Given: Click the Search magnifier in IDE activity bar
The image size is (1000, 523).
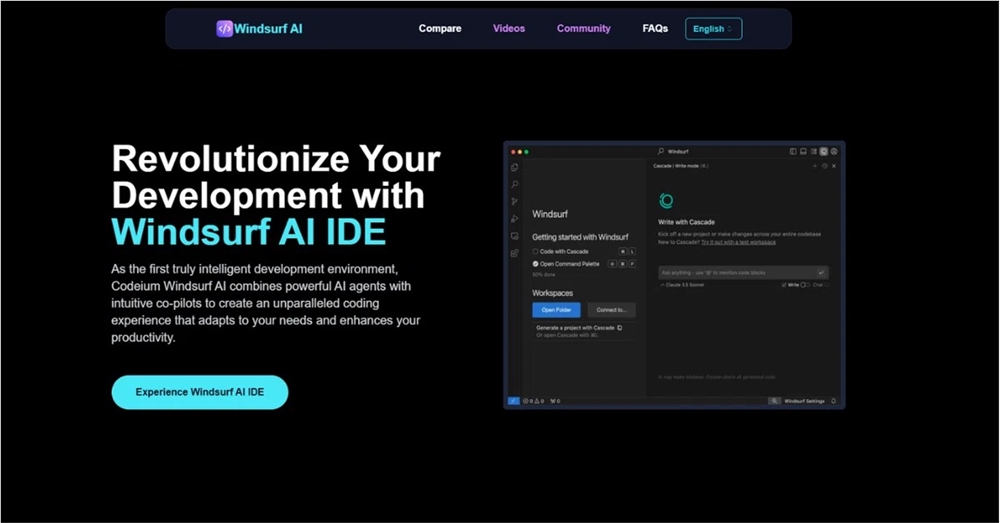Looking at the screenshot, I should [514, 185].
